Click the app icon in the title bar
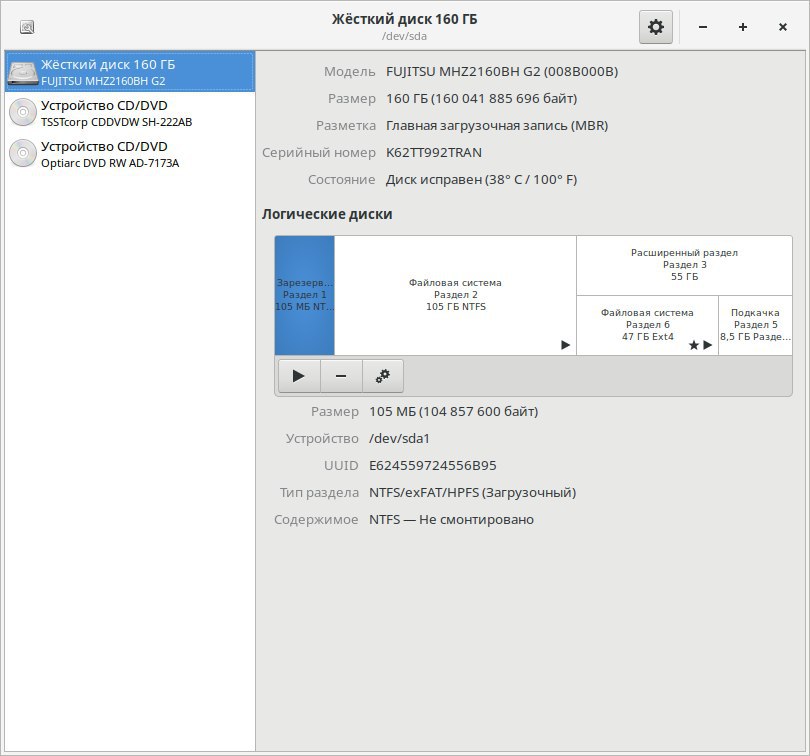This screenshot has width=810, height=756. pos(27,27)
